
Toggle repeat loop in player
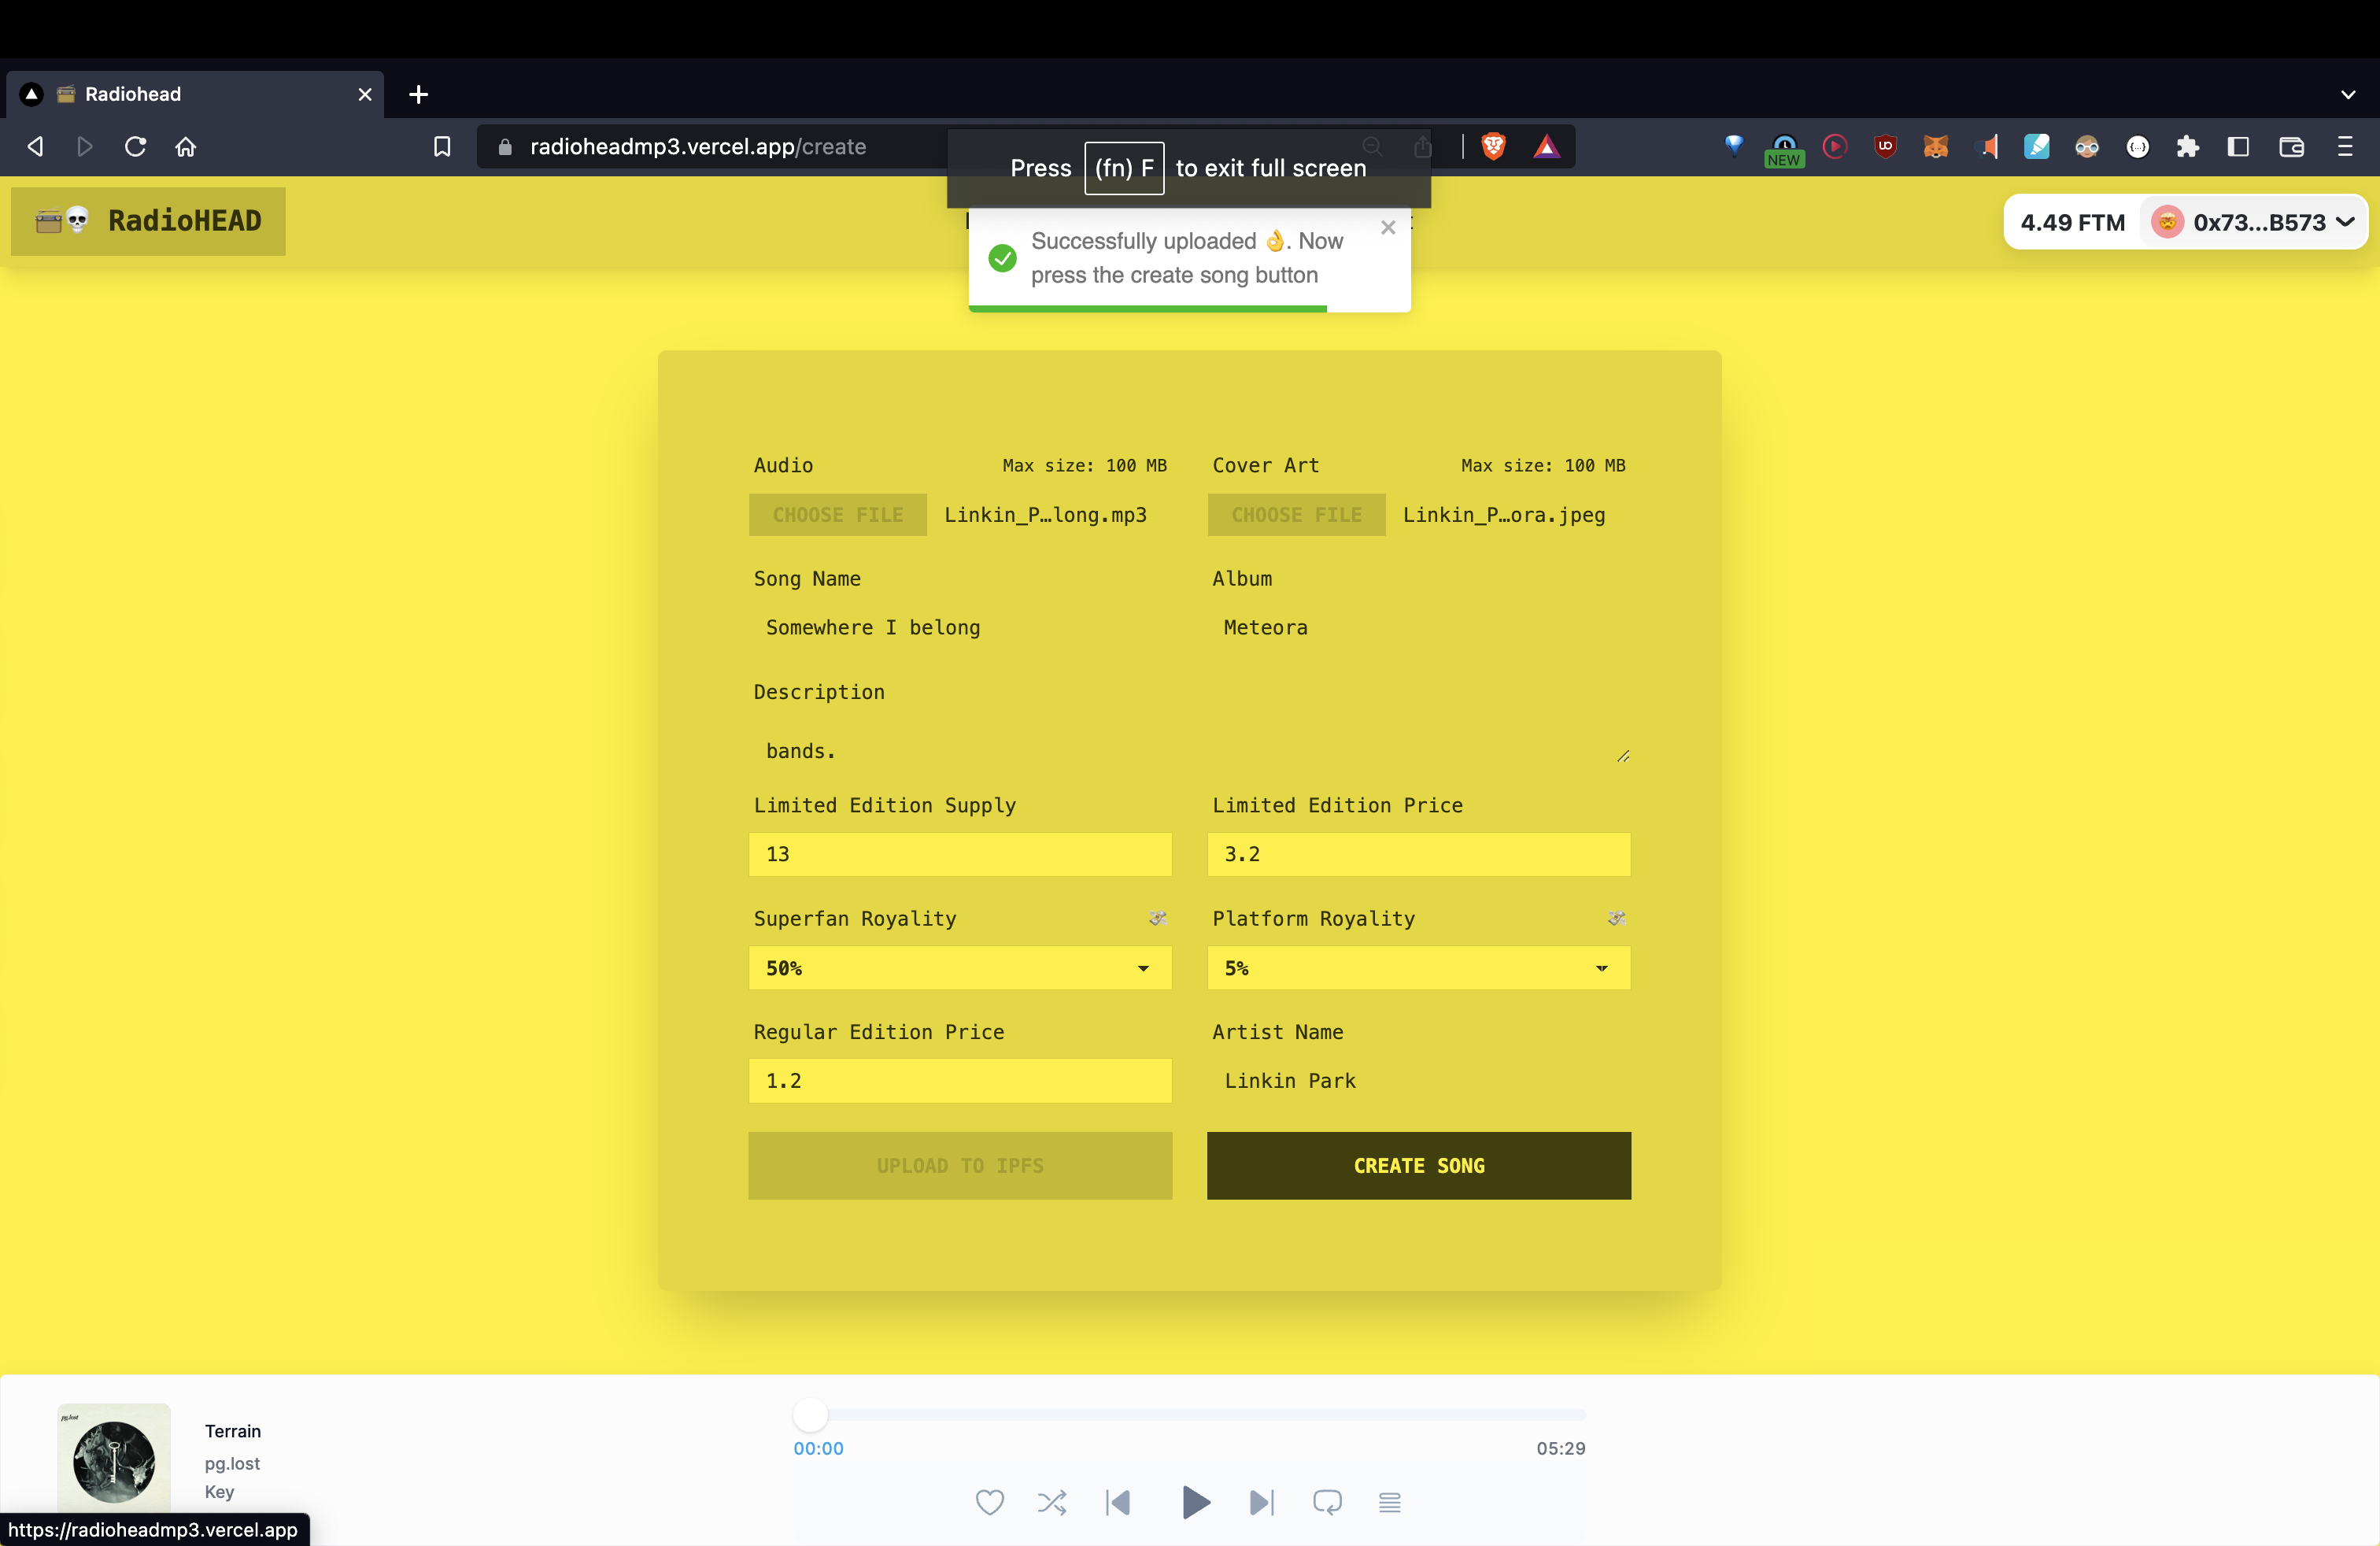pos(1327,1502)
